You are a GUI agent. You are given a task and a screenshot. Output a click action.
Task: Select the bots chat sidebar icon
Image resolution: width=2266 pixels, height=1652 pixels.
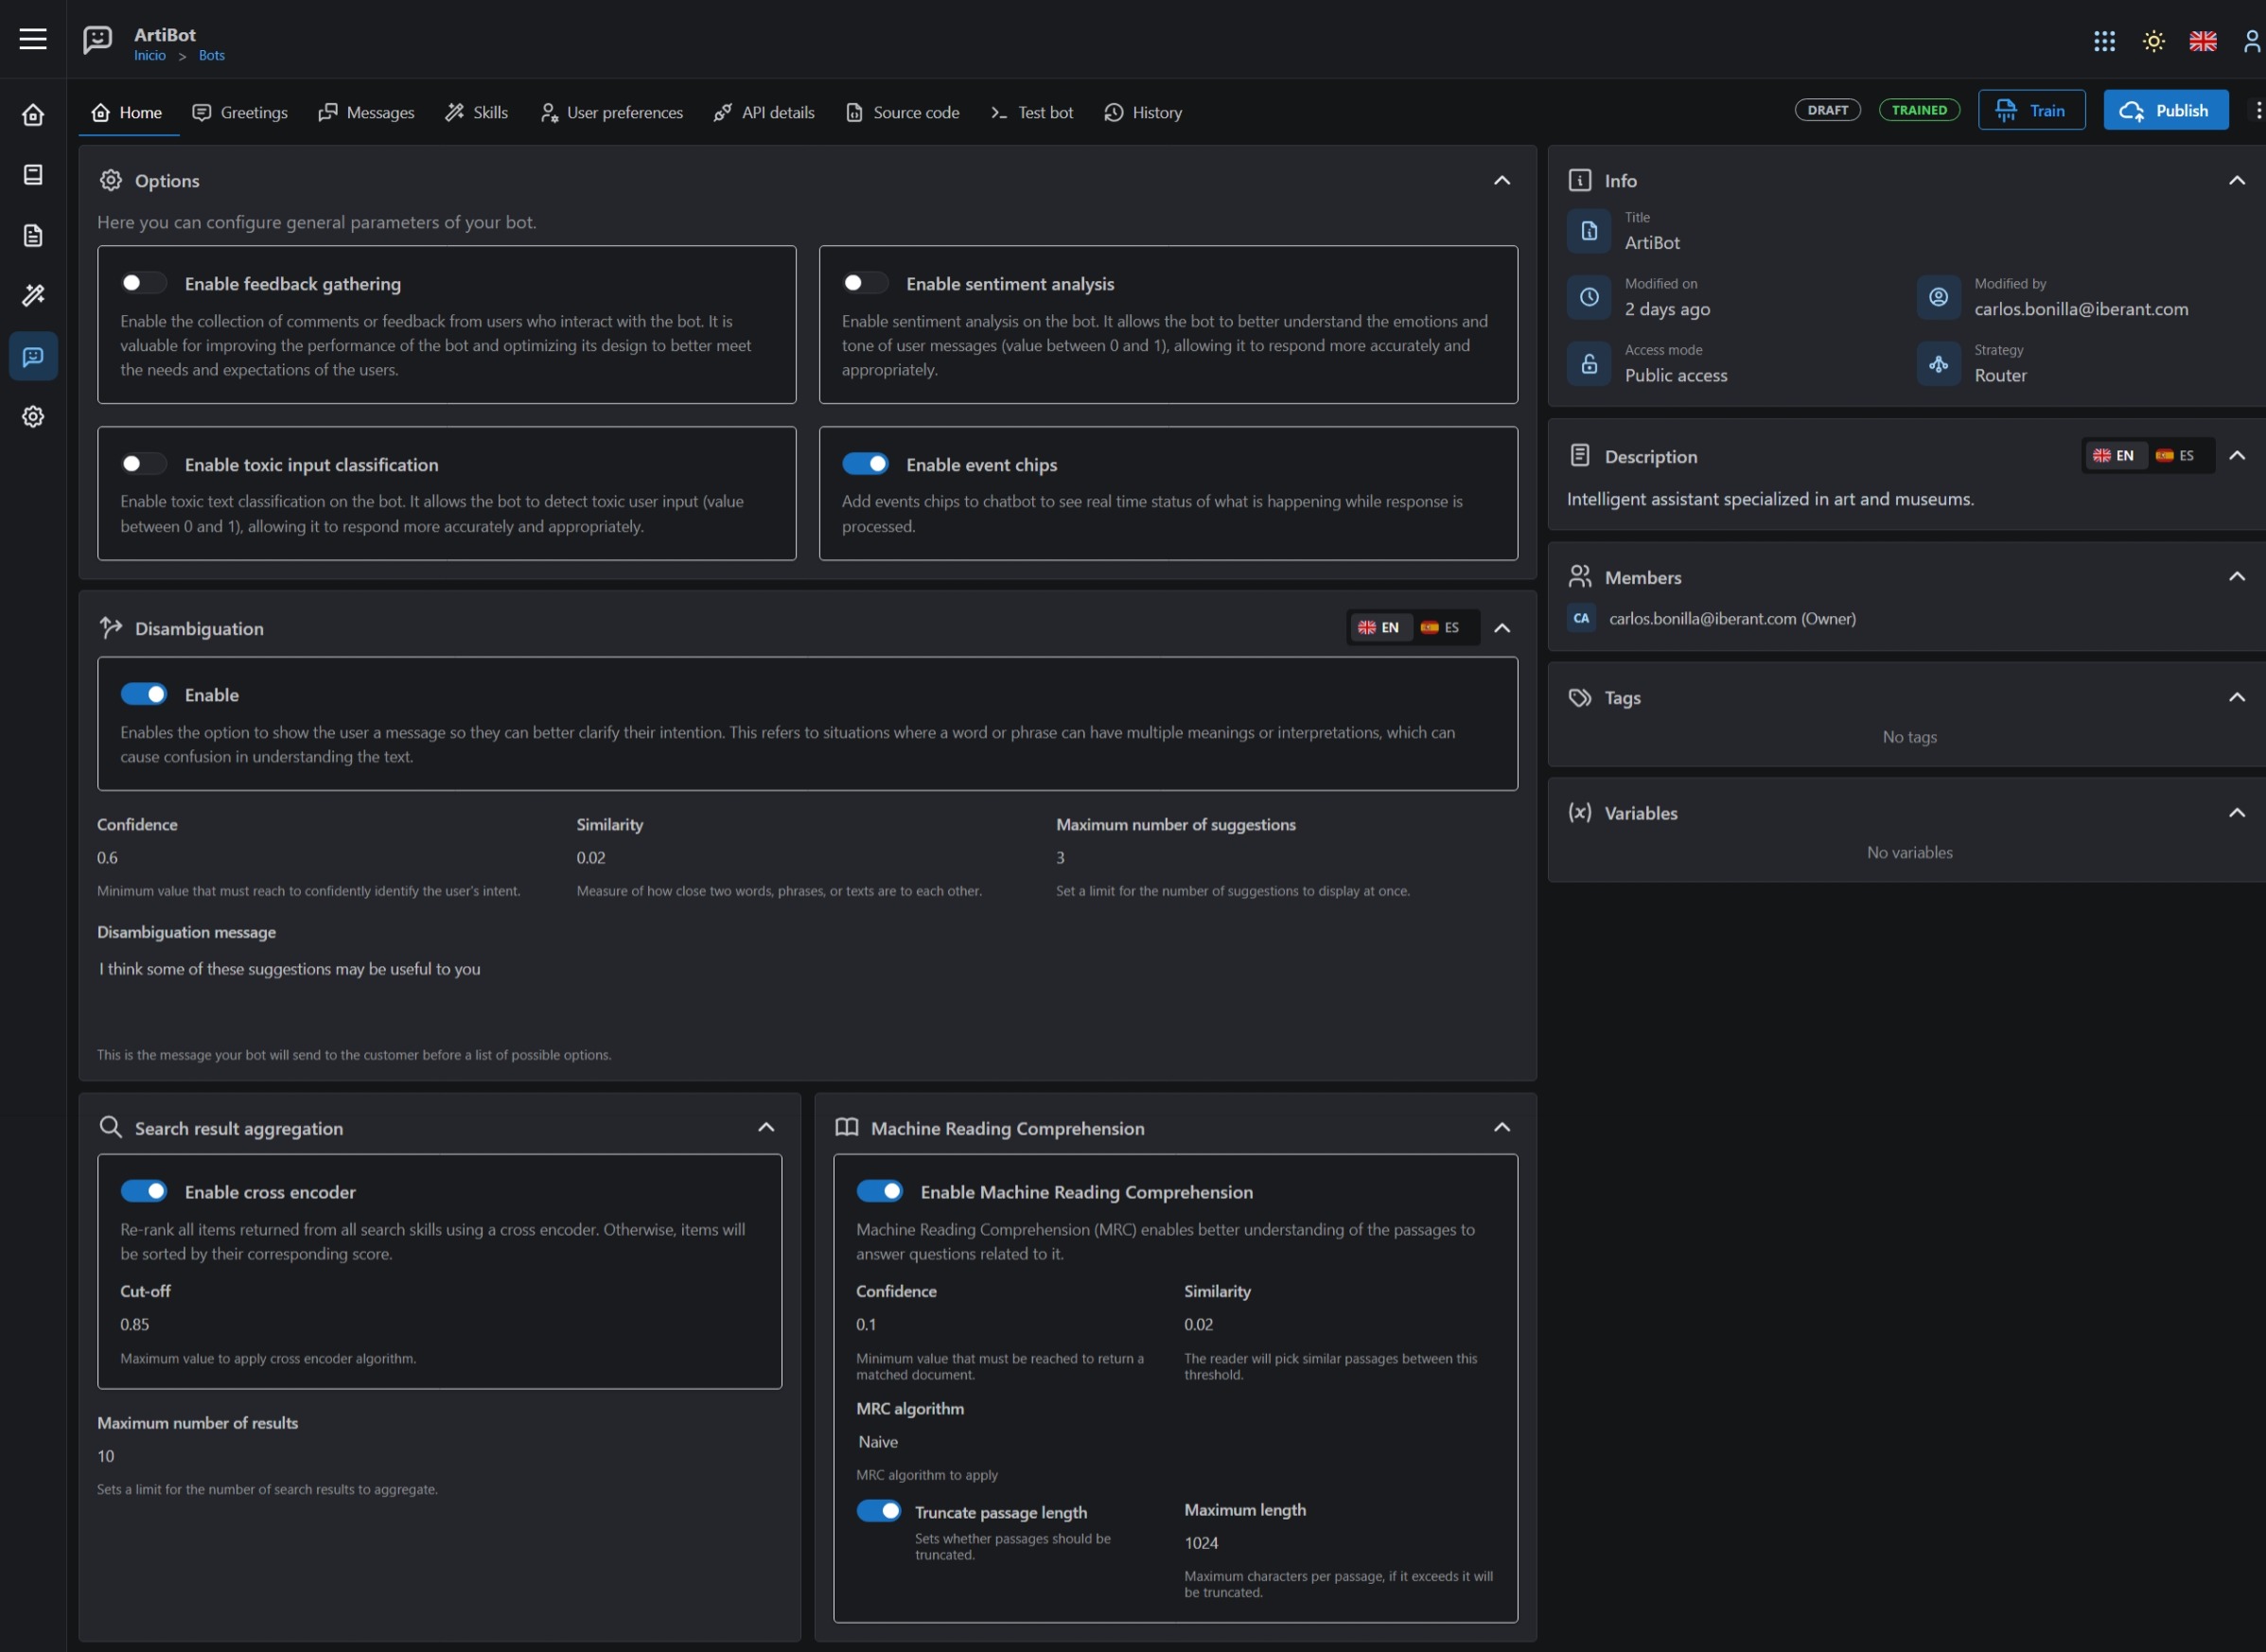tap(33, 356)
